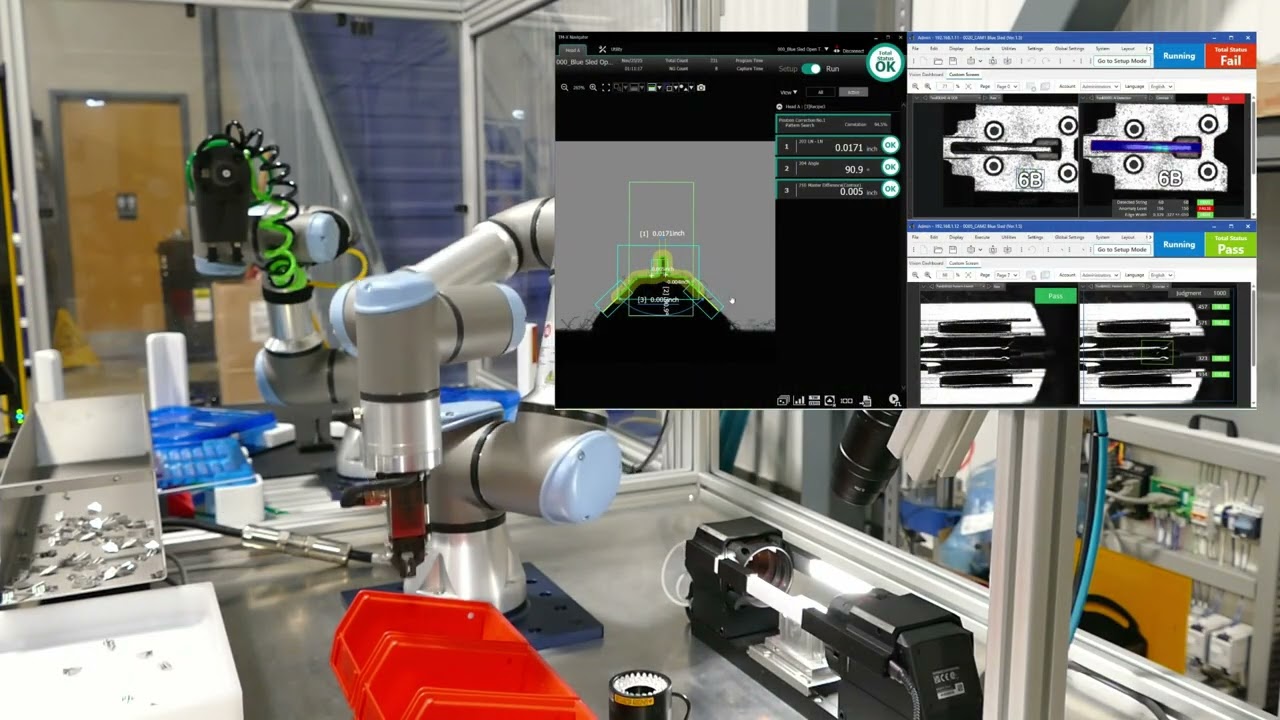Click the file export icon in TM-X bottom bar

866,401
